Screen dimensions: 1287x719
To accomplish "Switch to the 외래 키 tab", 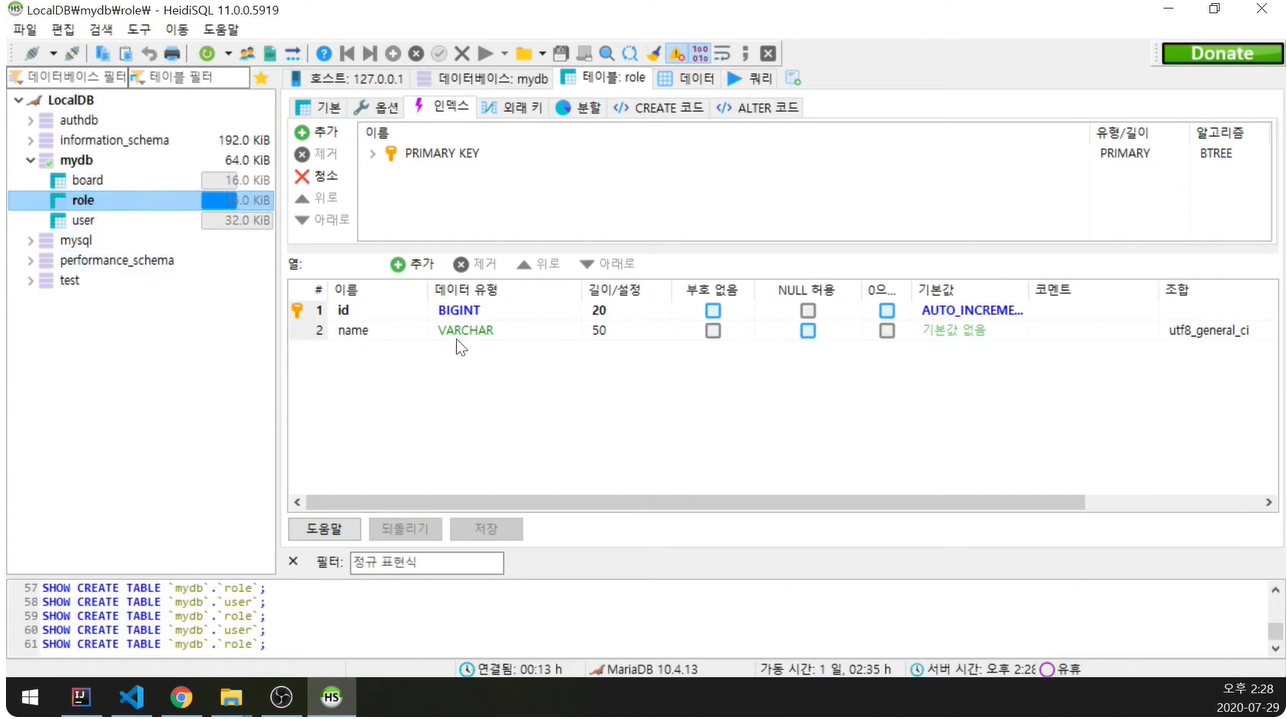I will coord(511,107).
